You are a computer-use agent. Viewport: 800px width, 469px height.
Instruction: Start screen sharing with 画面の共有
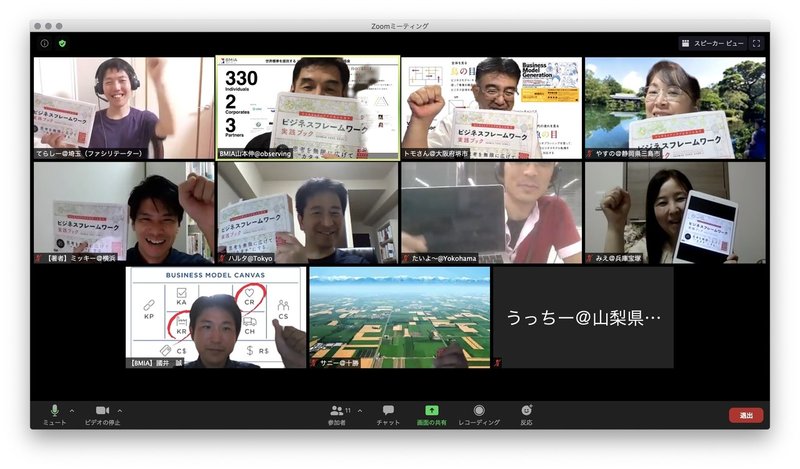tap(432, 414)
